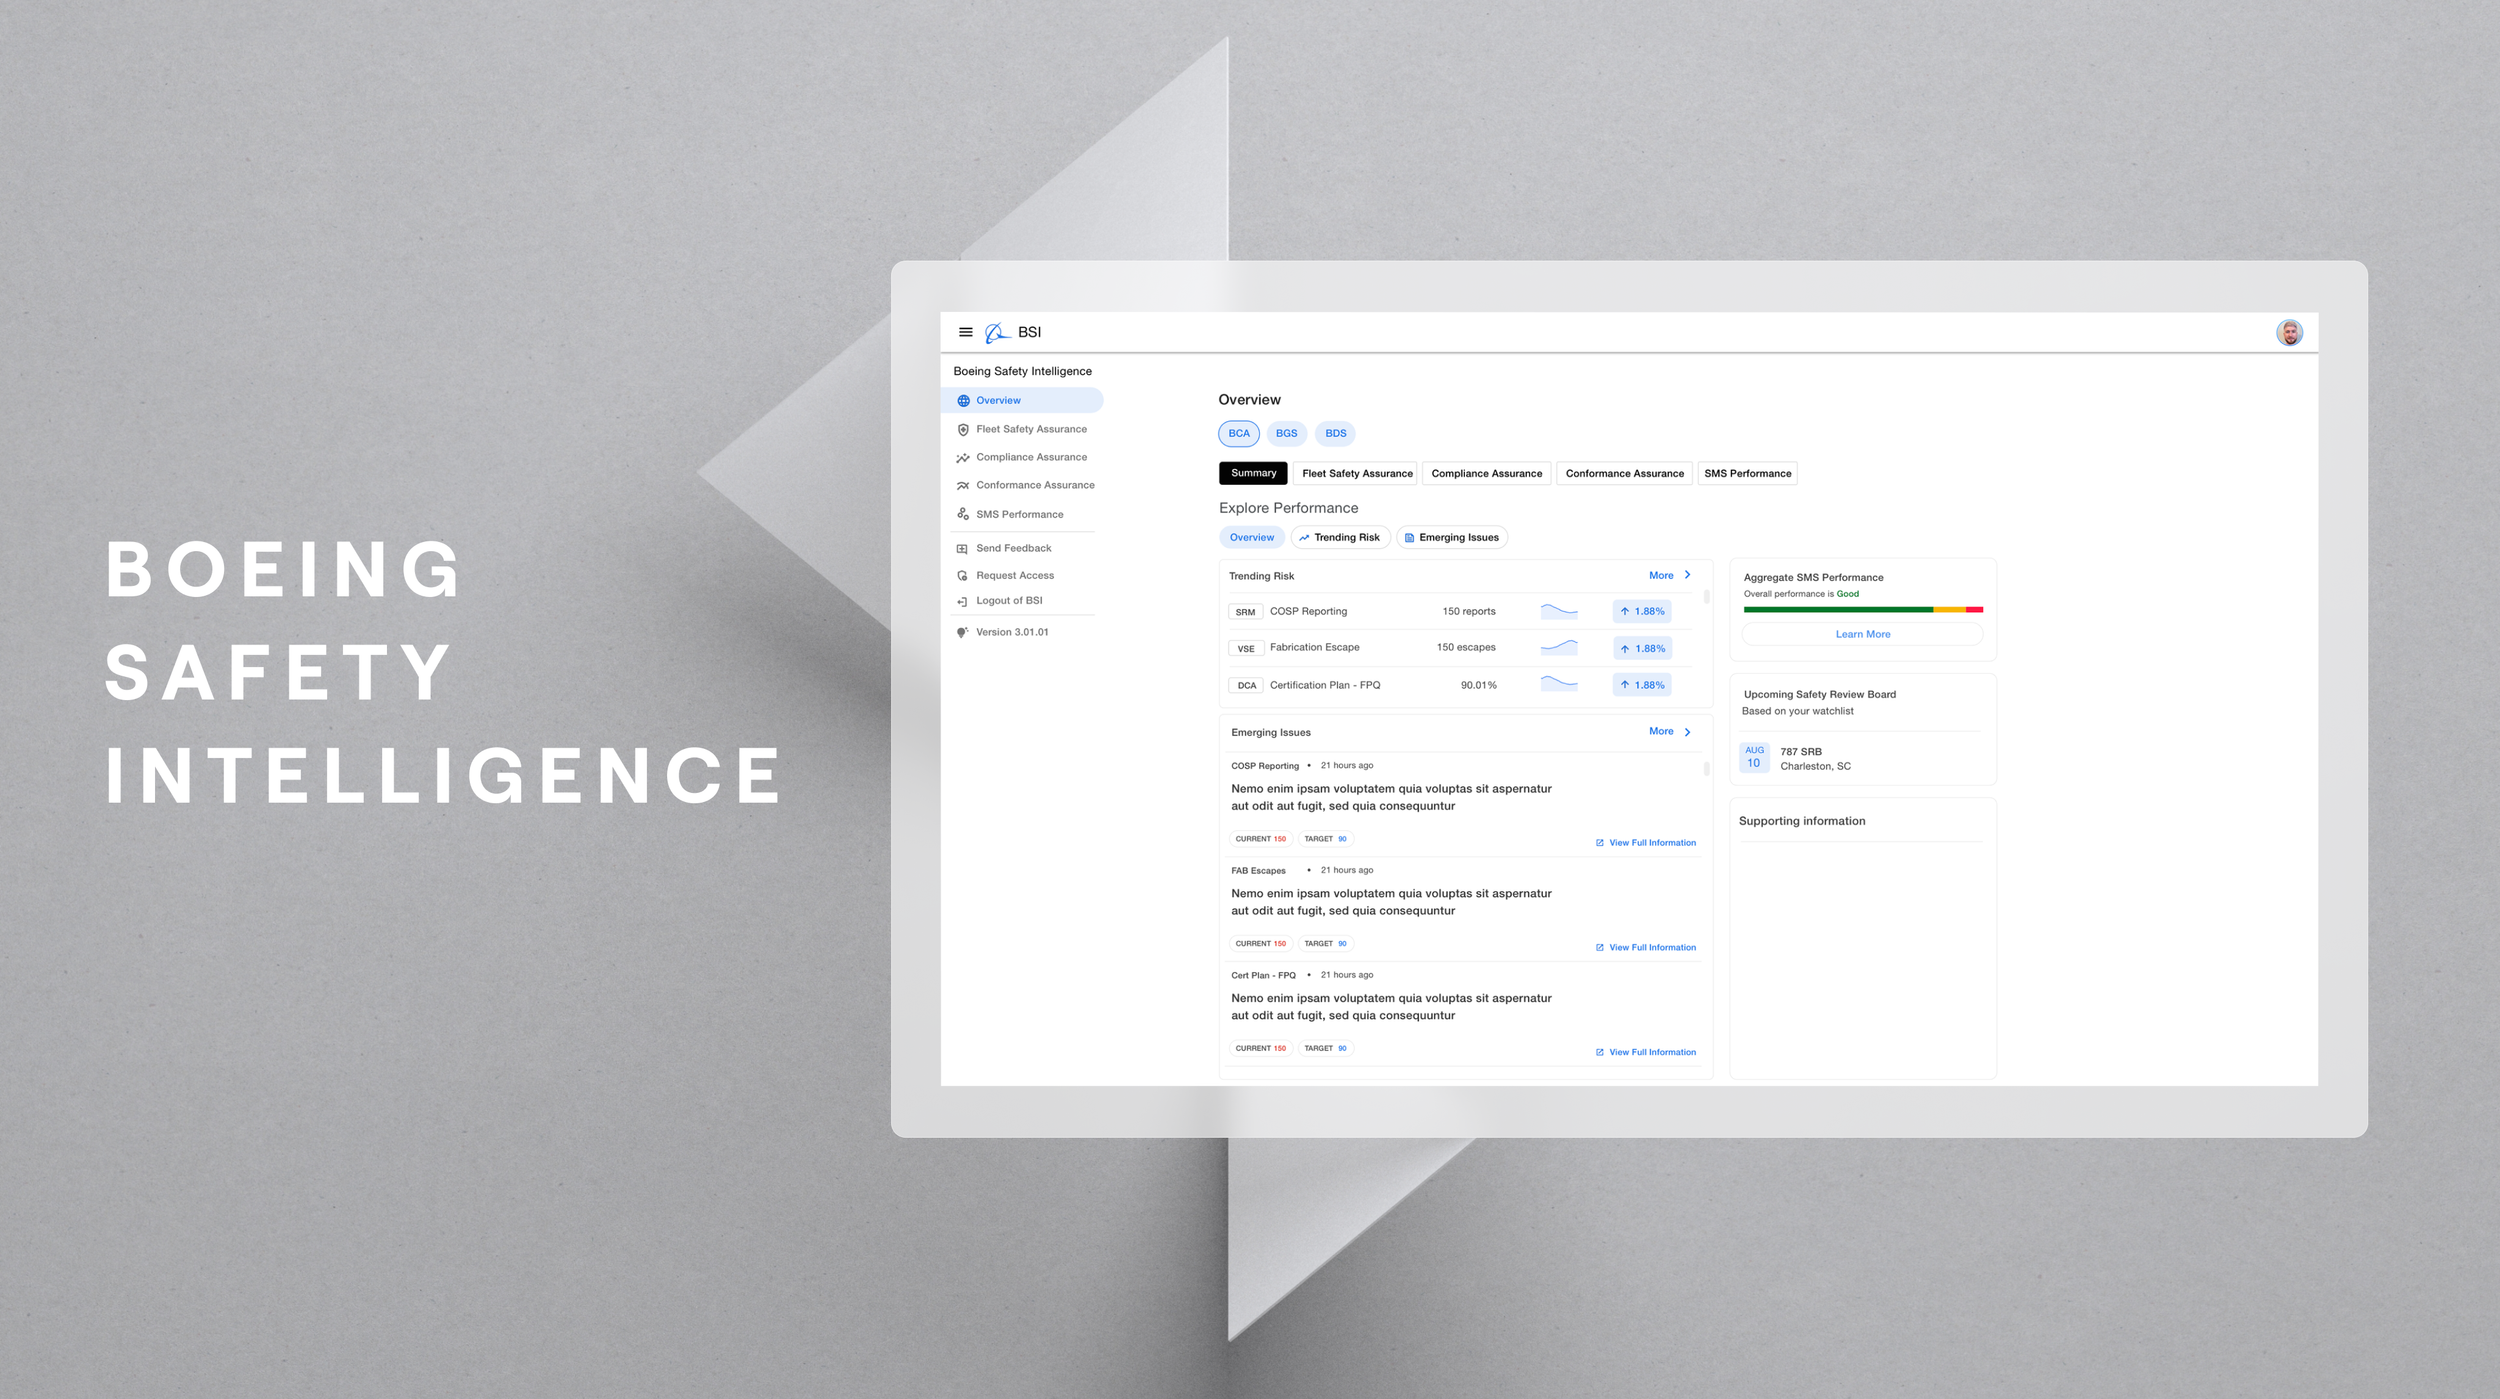This screenshot has width=2500, height=1399.
Task: Click the Compliance Assurance sidebar icon
Action: click(963, 458)
